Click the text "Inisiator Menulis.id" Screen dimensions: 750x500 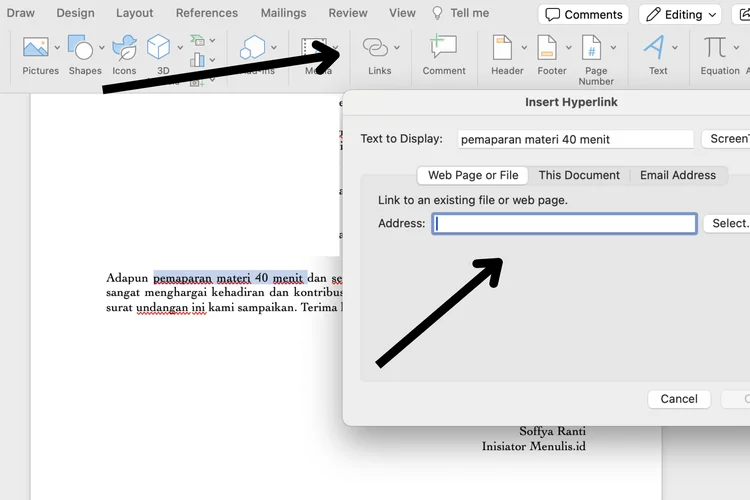(x=534, y=446)
